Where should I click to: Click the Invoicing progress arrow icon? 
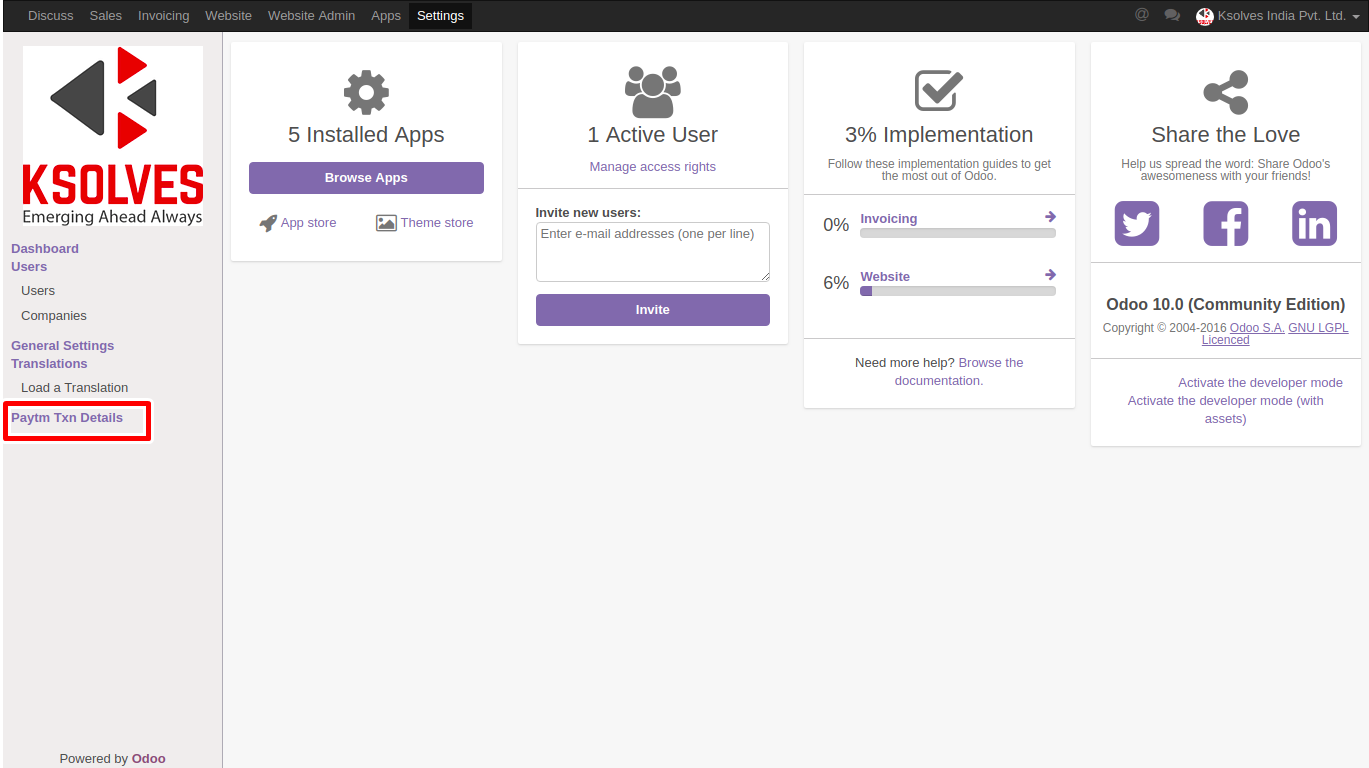[1050, 217]
